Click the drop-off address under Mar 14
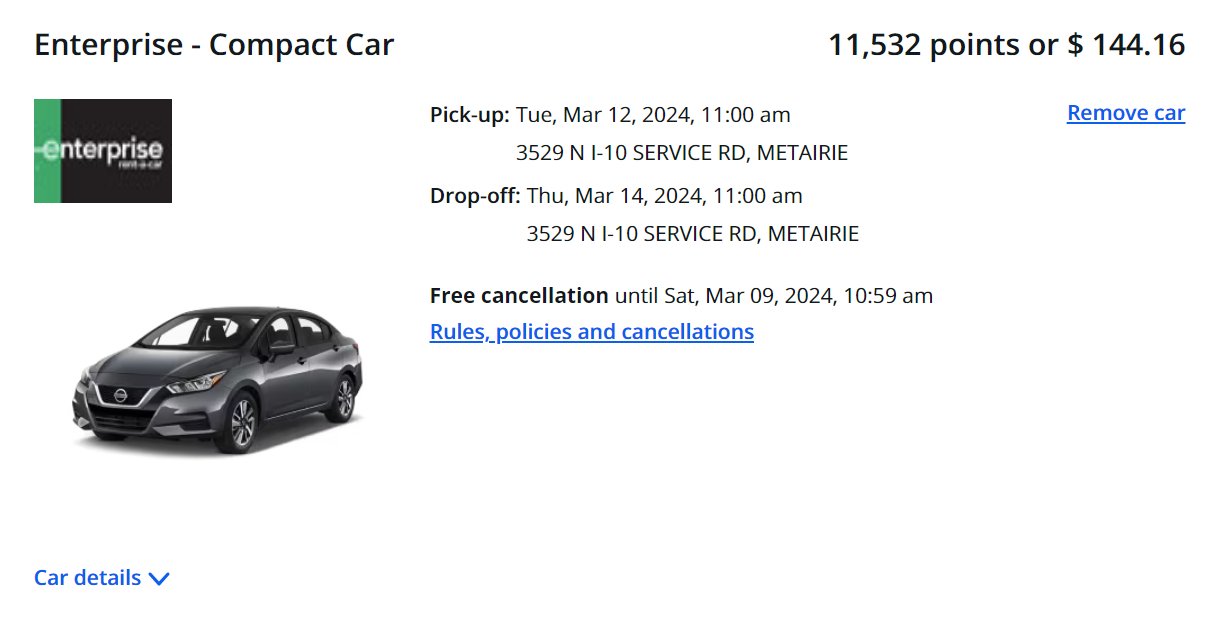 [x=692, y=235]
